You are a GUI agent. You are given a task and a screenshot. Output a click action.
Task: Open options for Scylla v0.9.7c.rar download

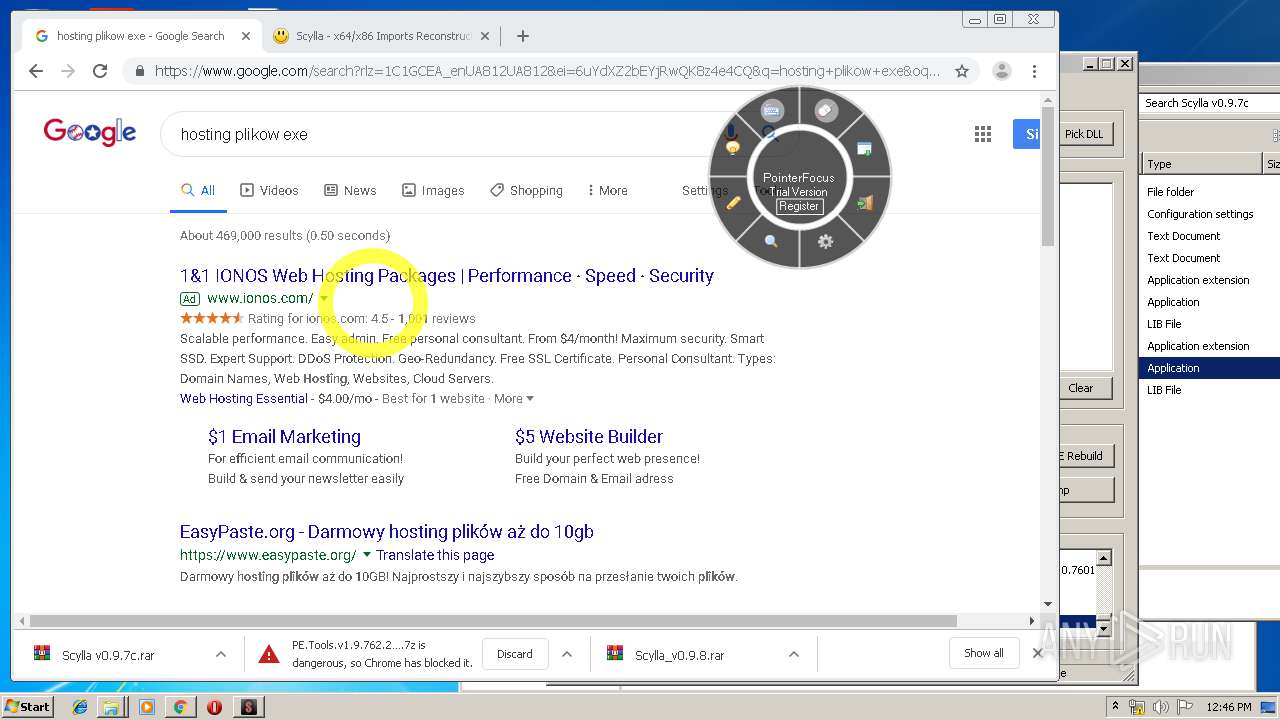(x=220, y=654)
